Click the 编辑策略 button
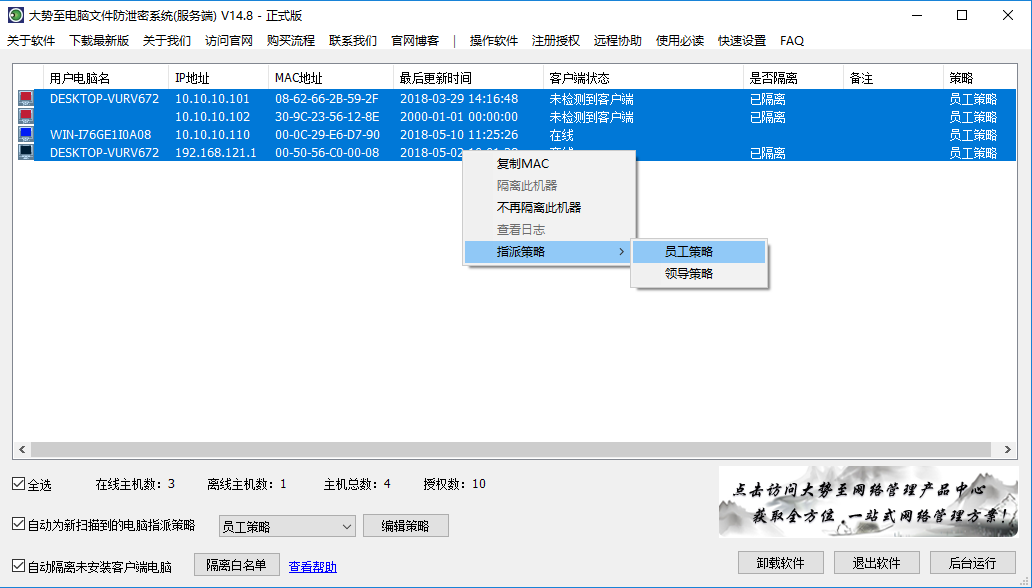Image resolution: width=1032 pixels, height=588 pixels. (406, 526)
